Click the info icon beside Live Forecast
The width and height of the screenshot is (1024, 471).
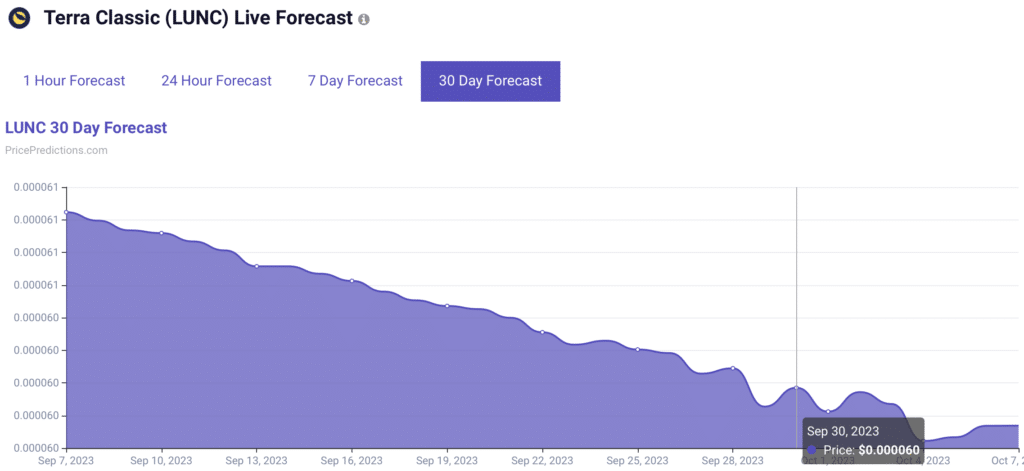pos(364,20)
